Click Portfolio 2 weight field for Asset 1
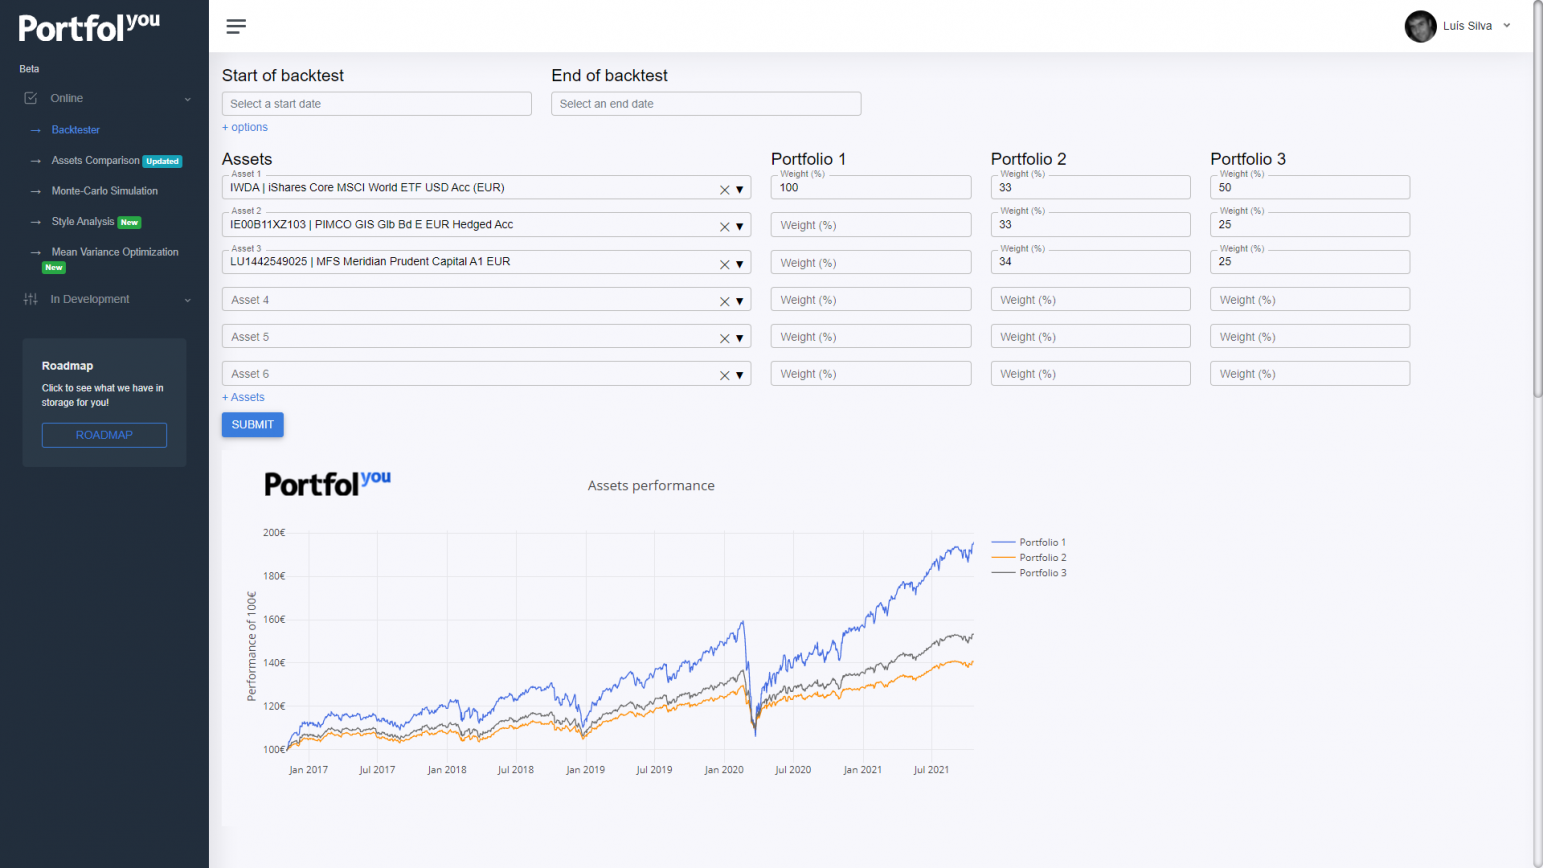Viewport: 1543px width, 868px height. click(1091, 187)
